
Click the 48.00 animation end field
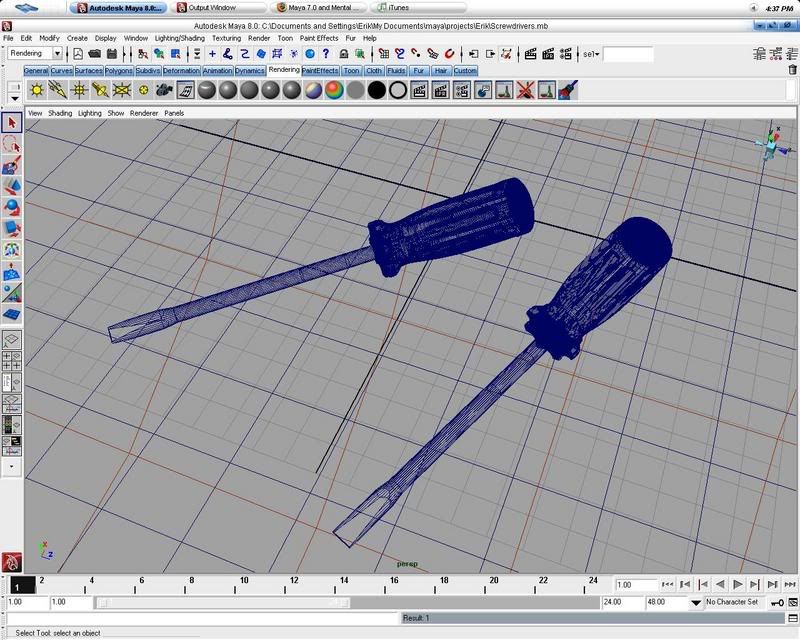point(666,603)
